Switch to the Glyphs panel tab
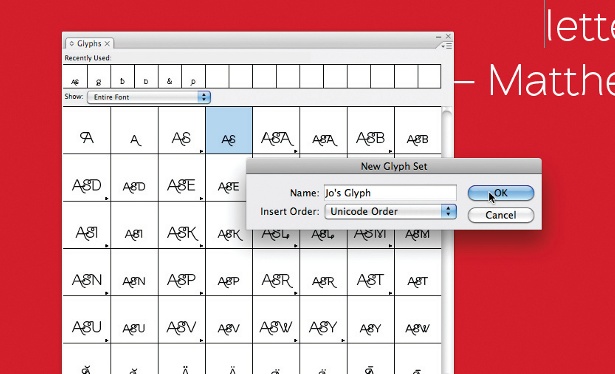The width and height of the screenshot is (615, 374). pyautogui.click(x=89, y=44)
